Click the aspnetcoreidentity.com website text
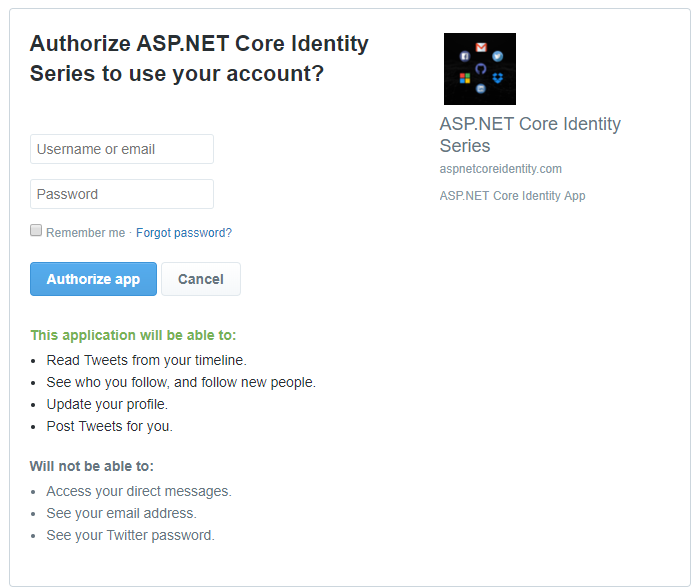 [x=500, y=169]
